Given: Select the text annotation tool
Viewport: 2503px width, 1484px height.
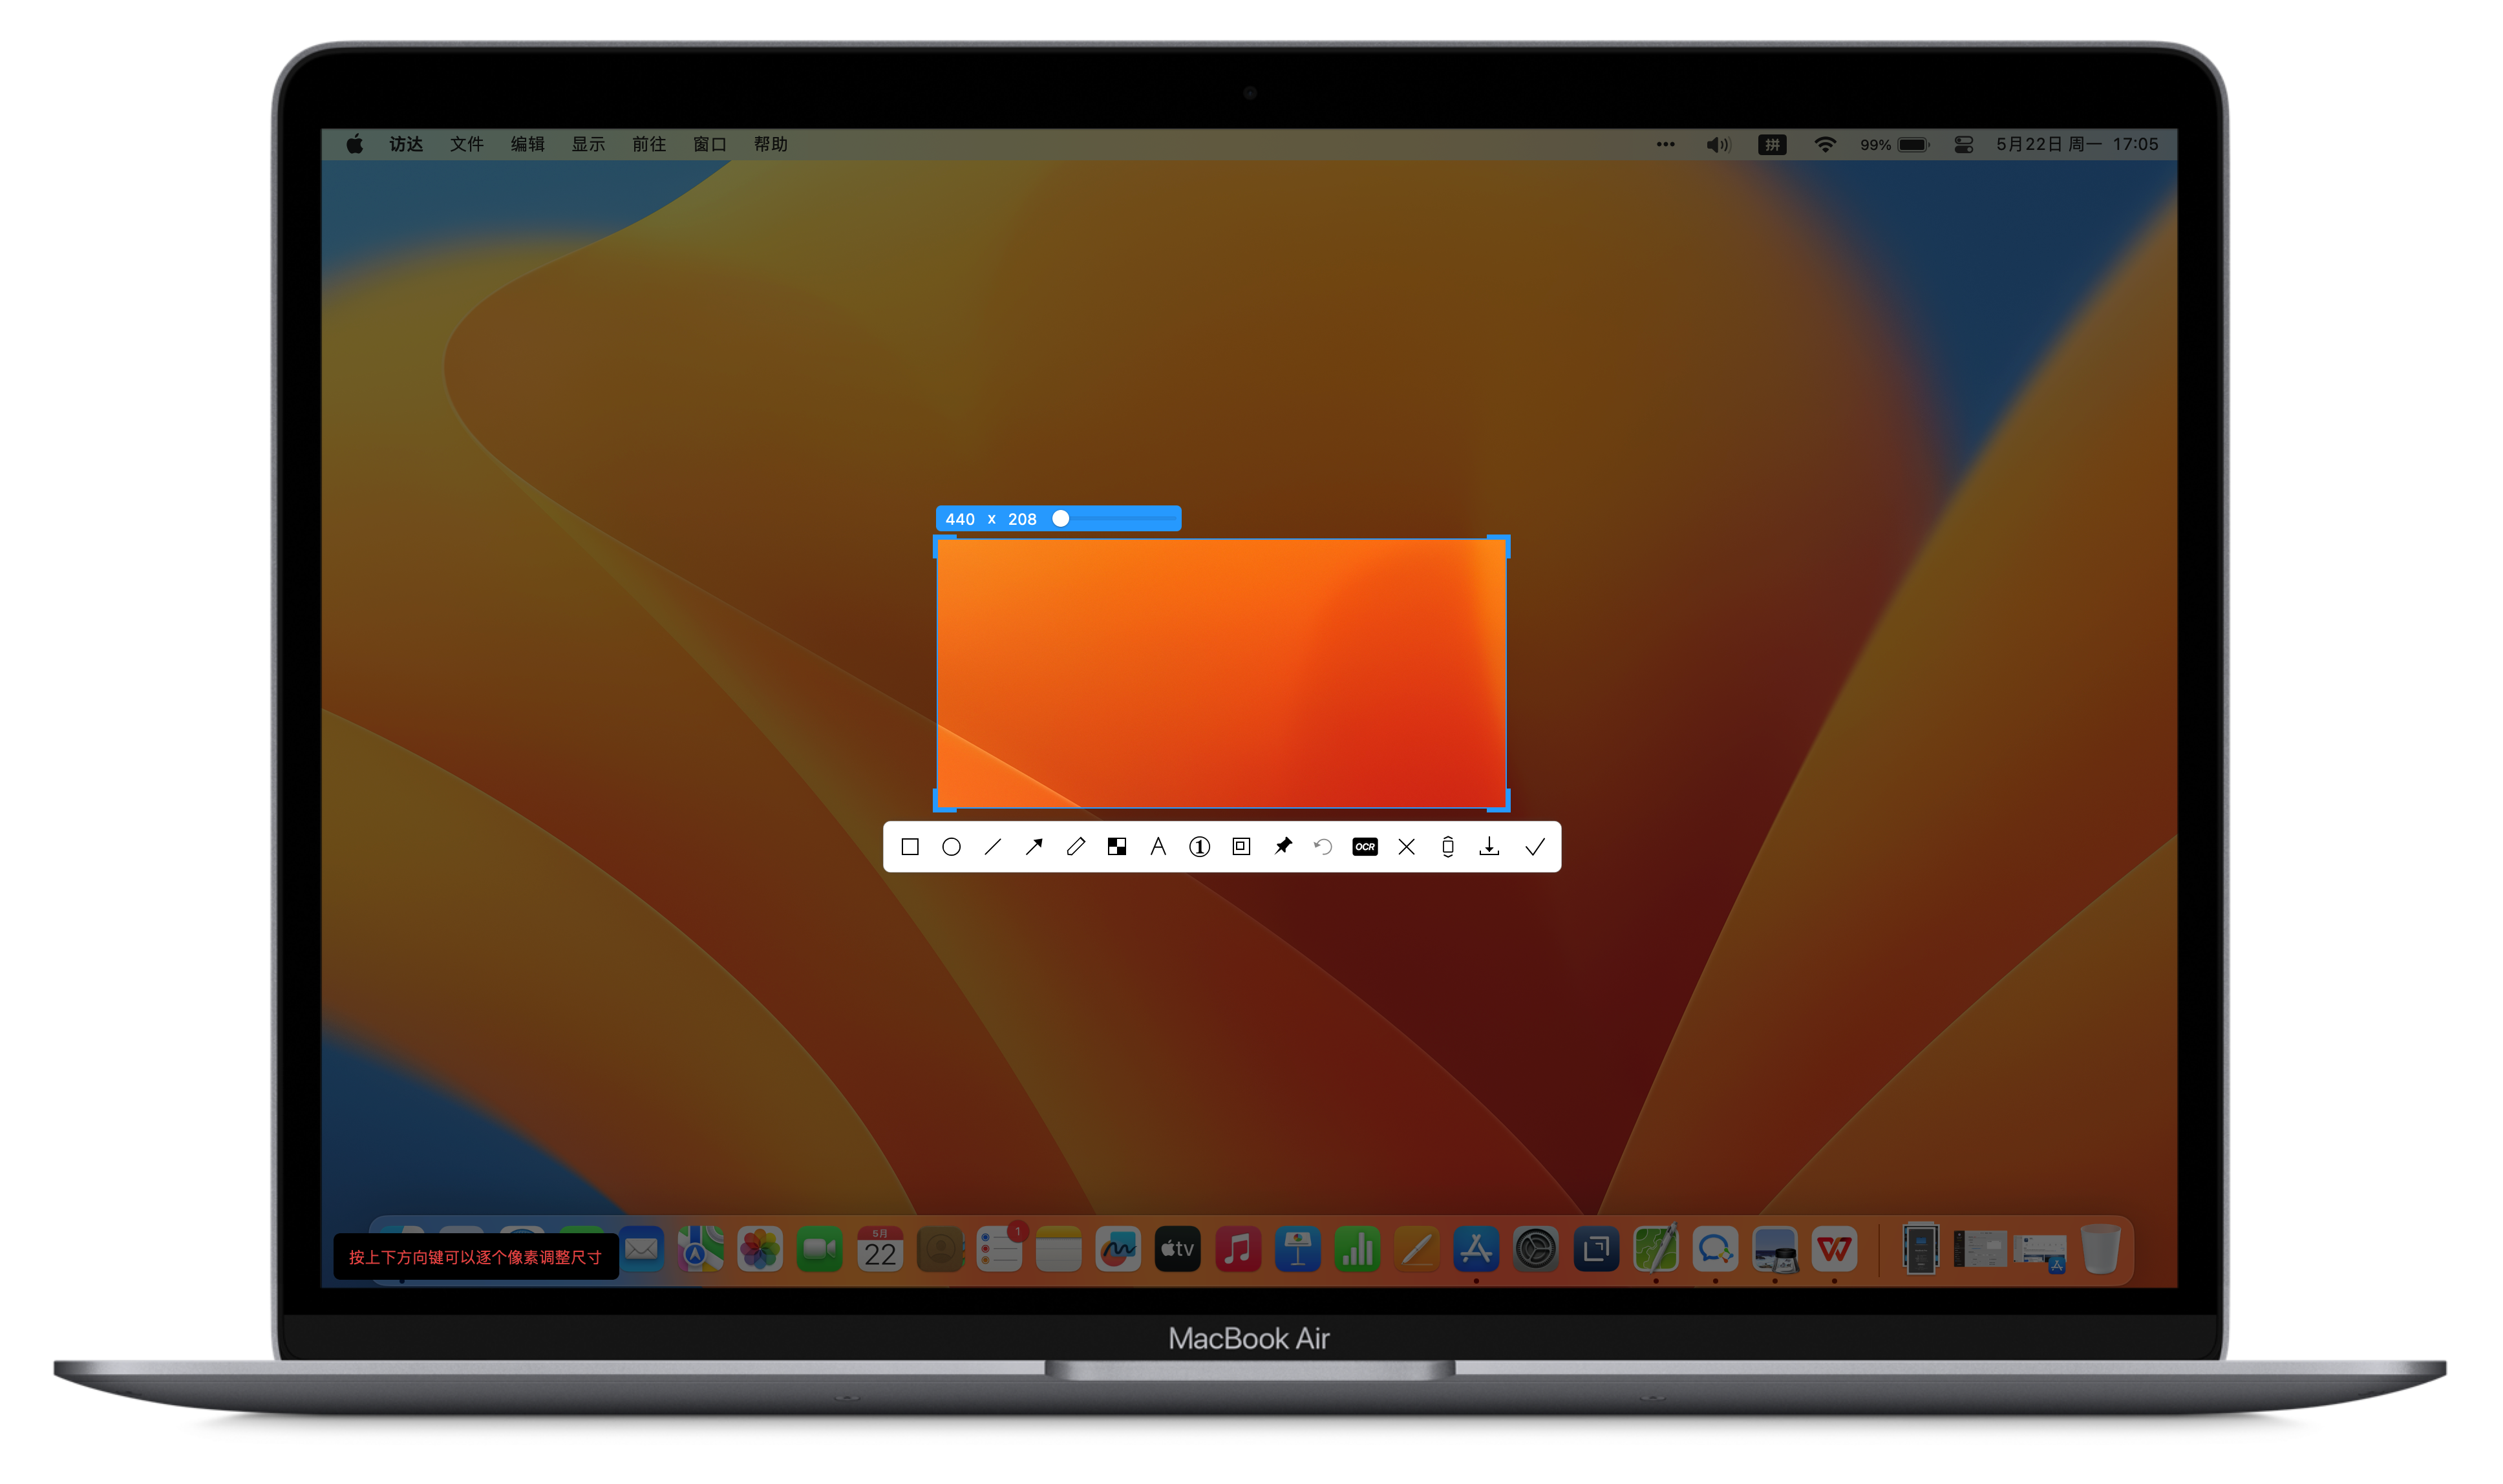Looking at the screenshot, I should (1158, 847).
